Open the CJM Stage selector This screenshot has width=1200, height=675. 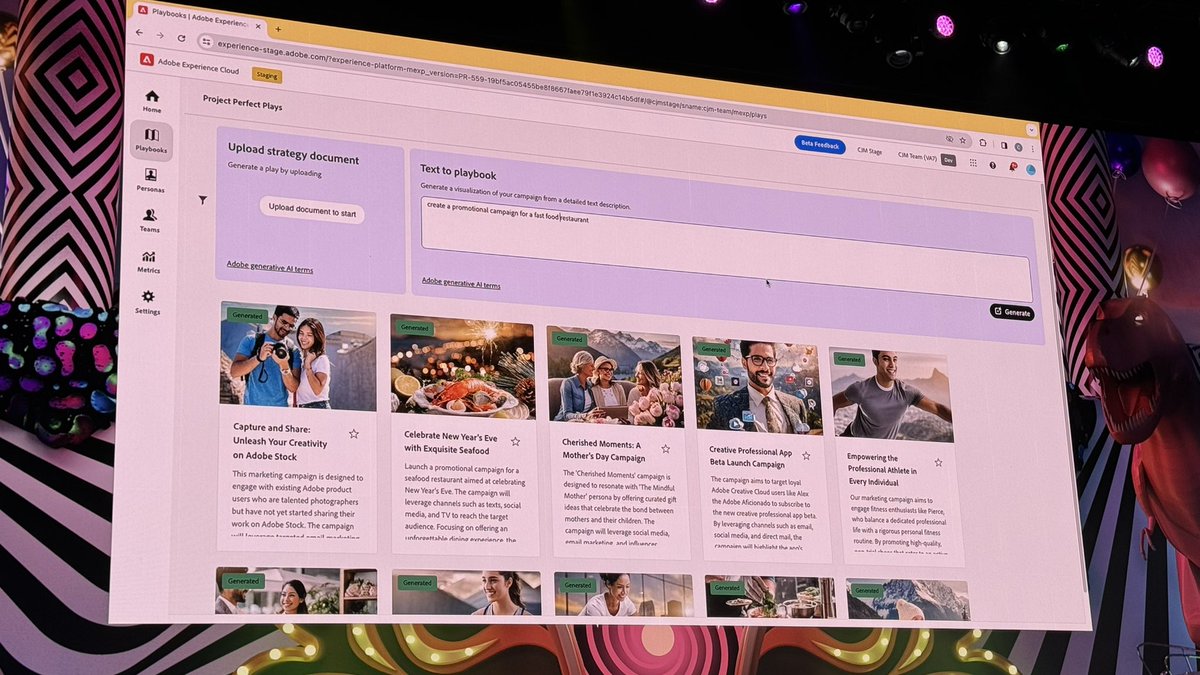(868, 151)
